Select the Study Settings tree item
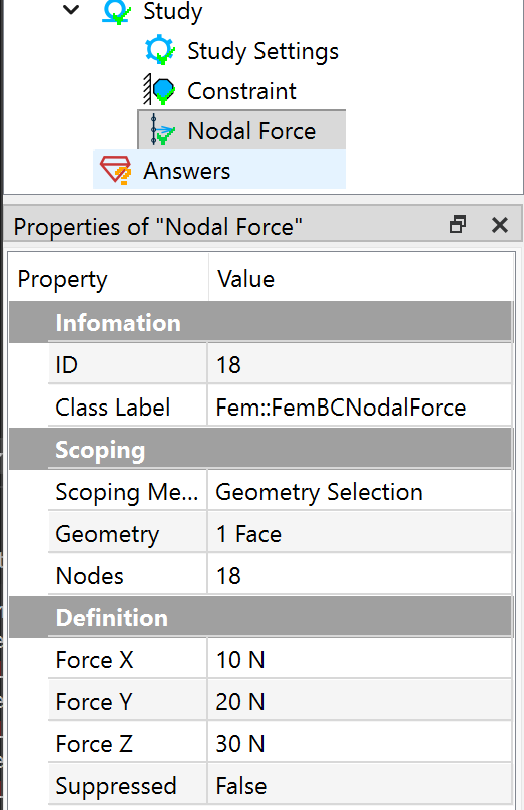The height and width of the screenshot is (810, 524). [263, 51]
